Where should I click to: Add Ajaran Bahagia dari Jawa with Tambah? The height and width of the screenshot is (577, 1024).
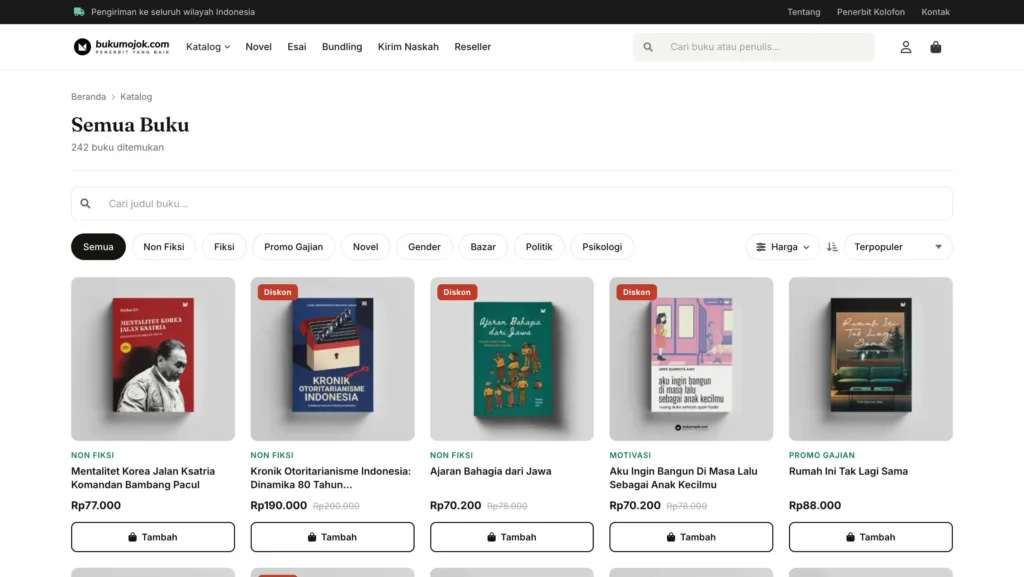pyautogui.click(x=512, y=537)
